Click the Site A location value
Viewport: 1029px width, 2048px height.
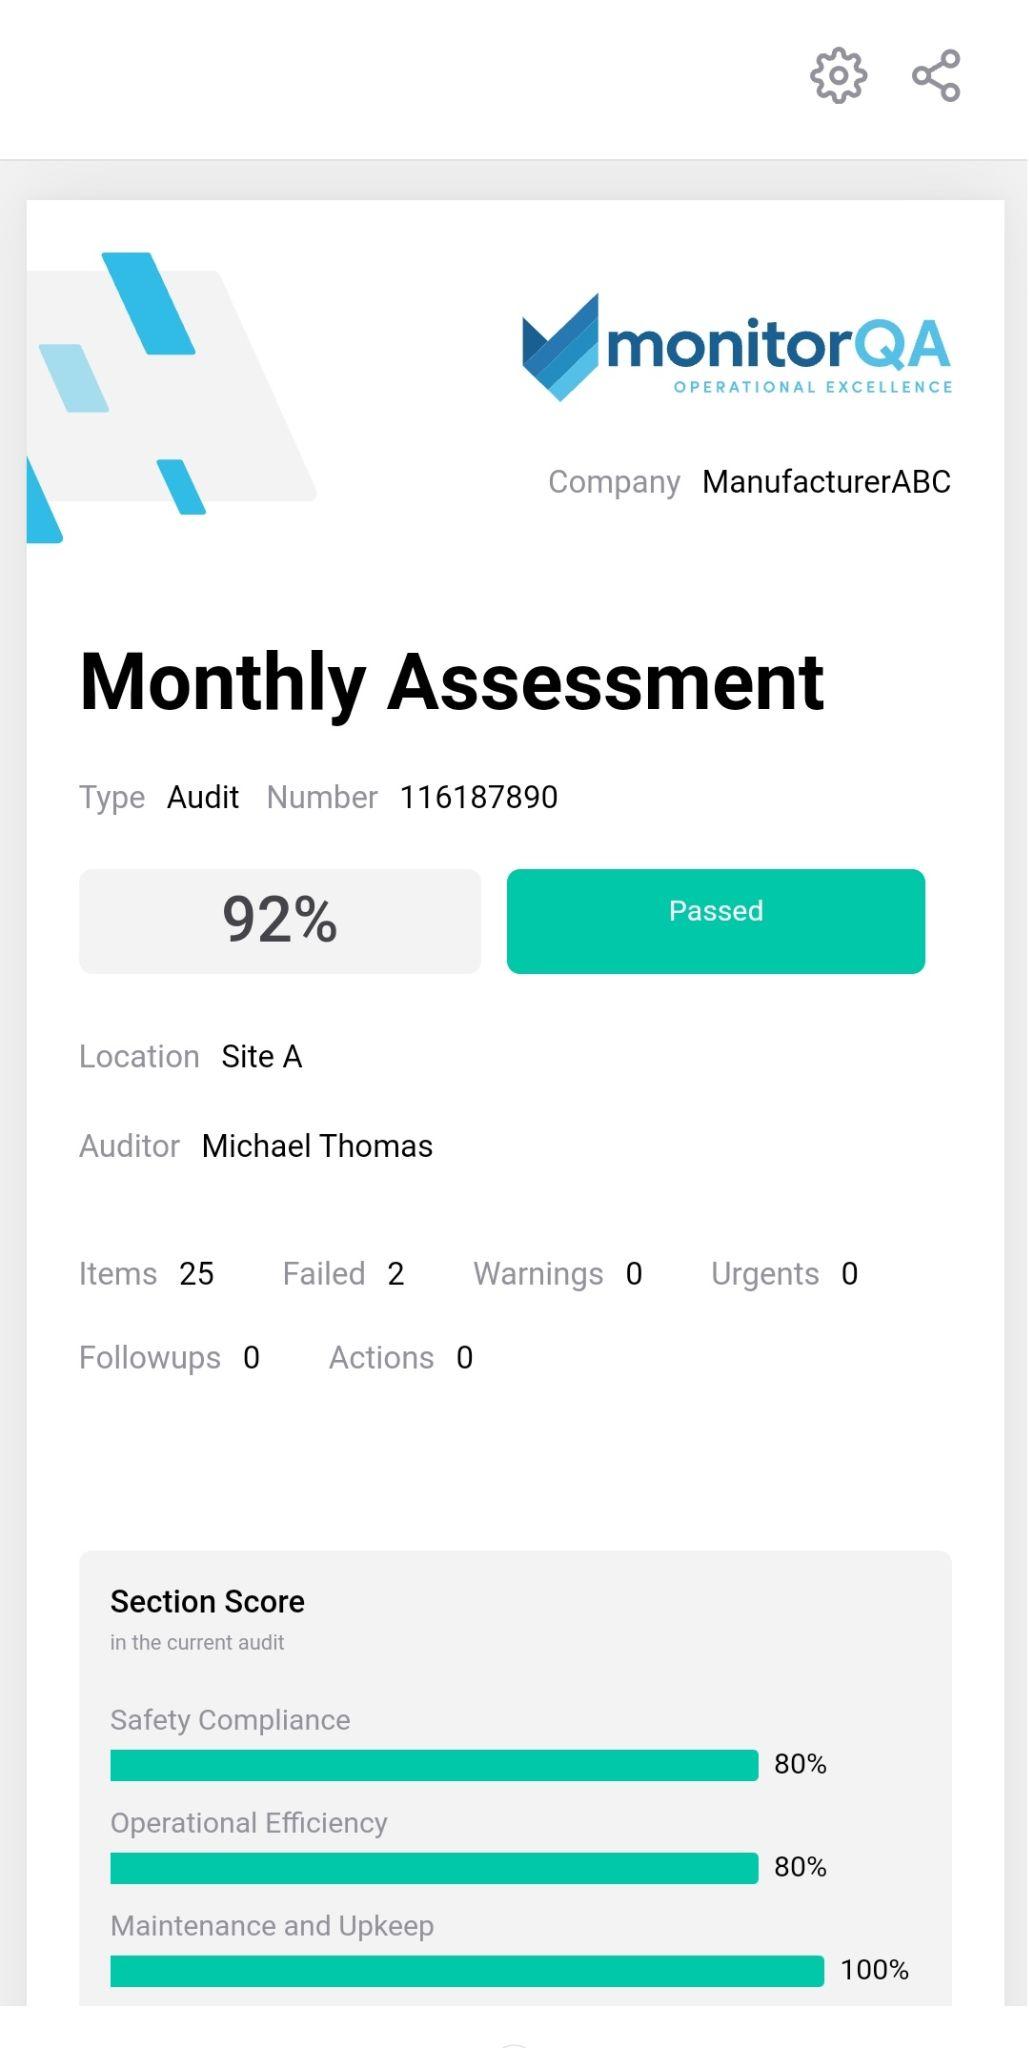(x=262, y=1057)
